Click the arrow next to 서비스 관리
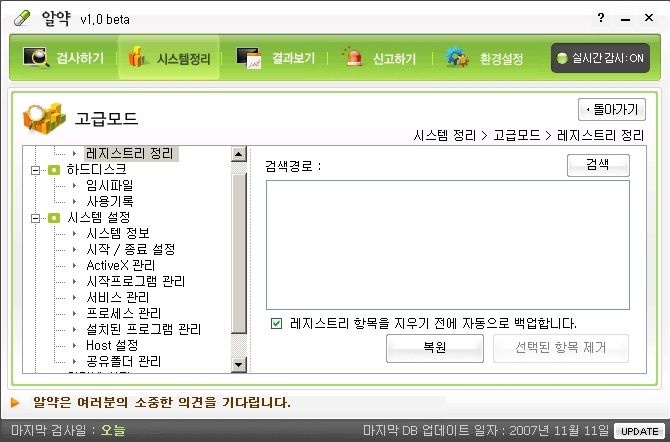The height and width of the screenshot is (442, 670). click(75, 297)
